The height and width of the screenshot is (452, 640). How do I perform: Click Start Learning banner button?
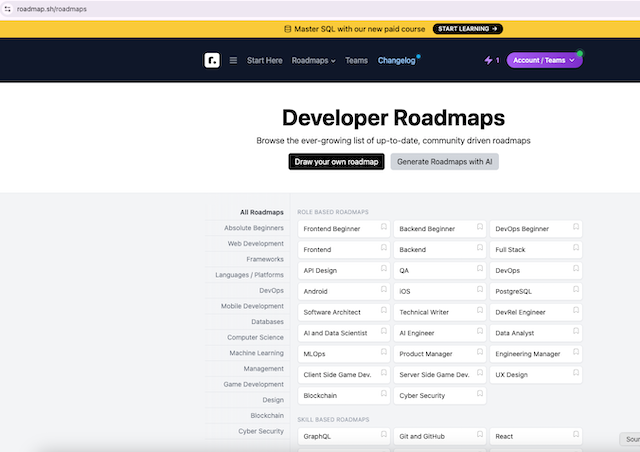pyautogui.click(x=468, y=29)
